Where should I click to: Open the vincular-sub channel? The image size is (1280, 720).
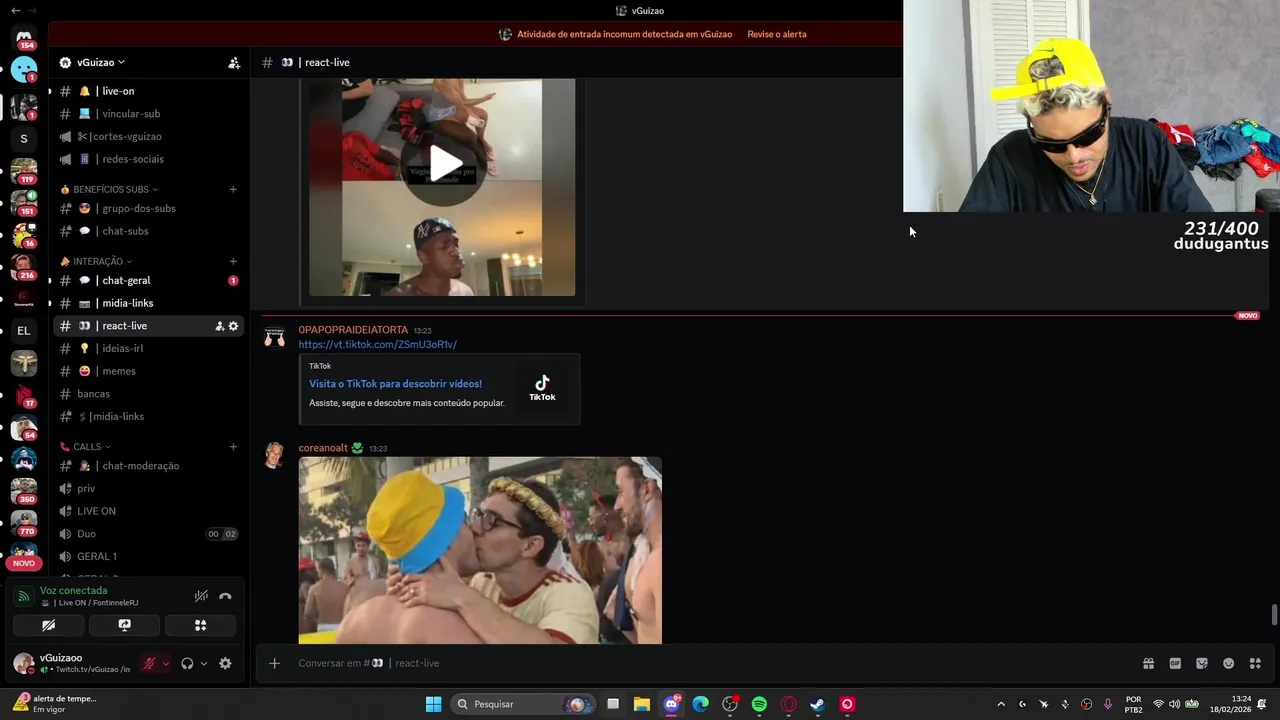tap(148, 114)
